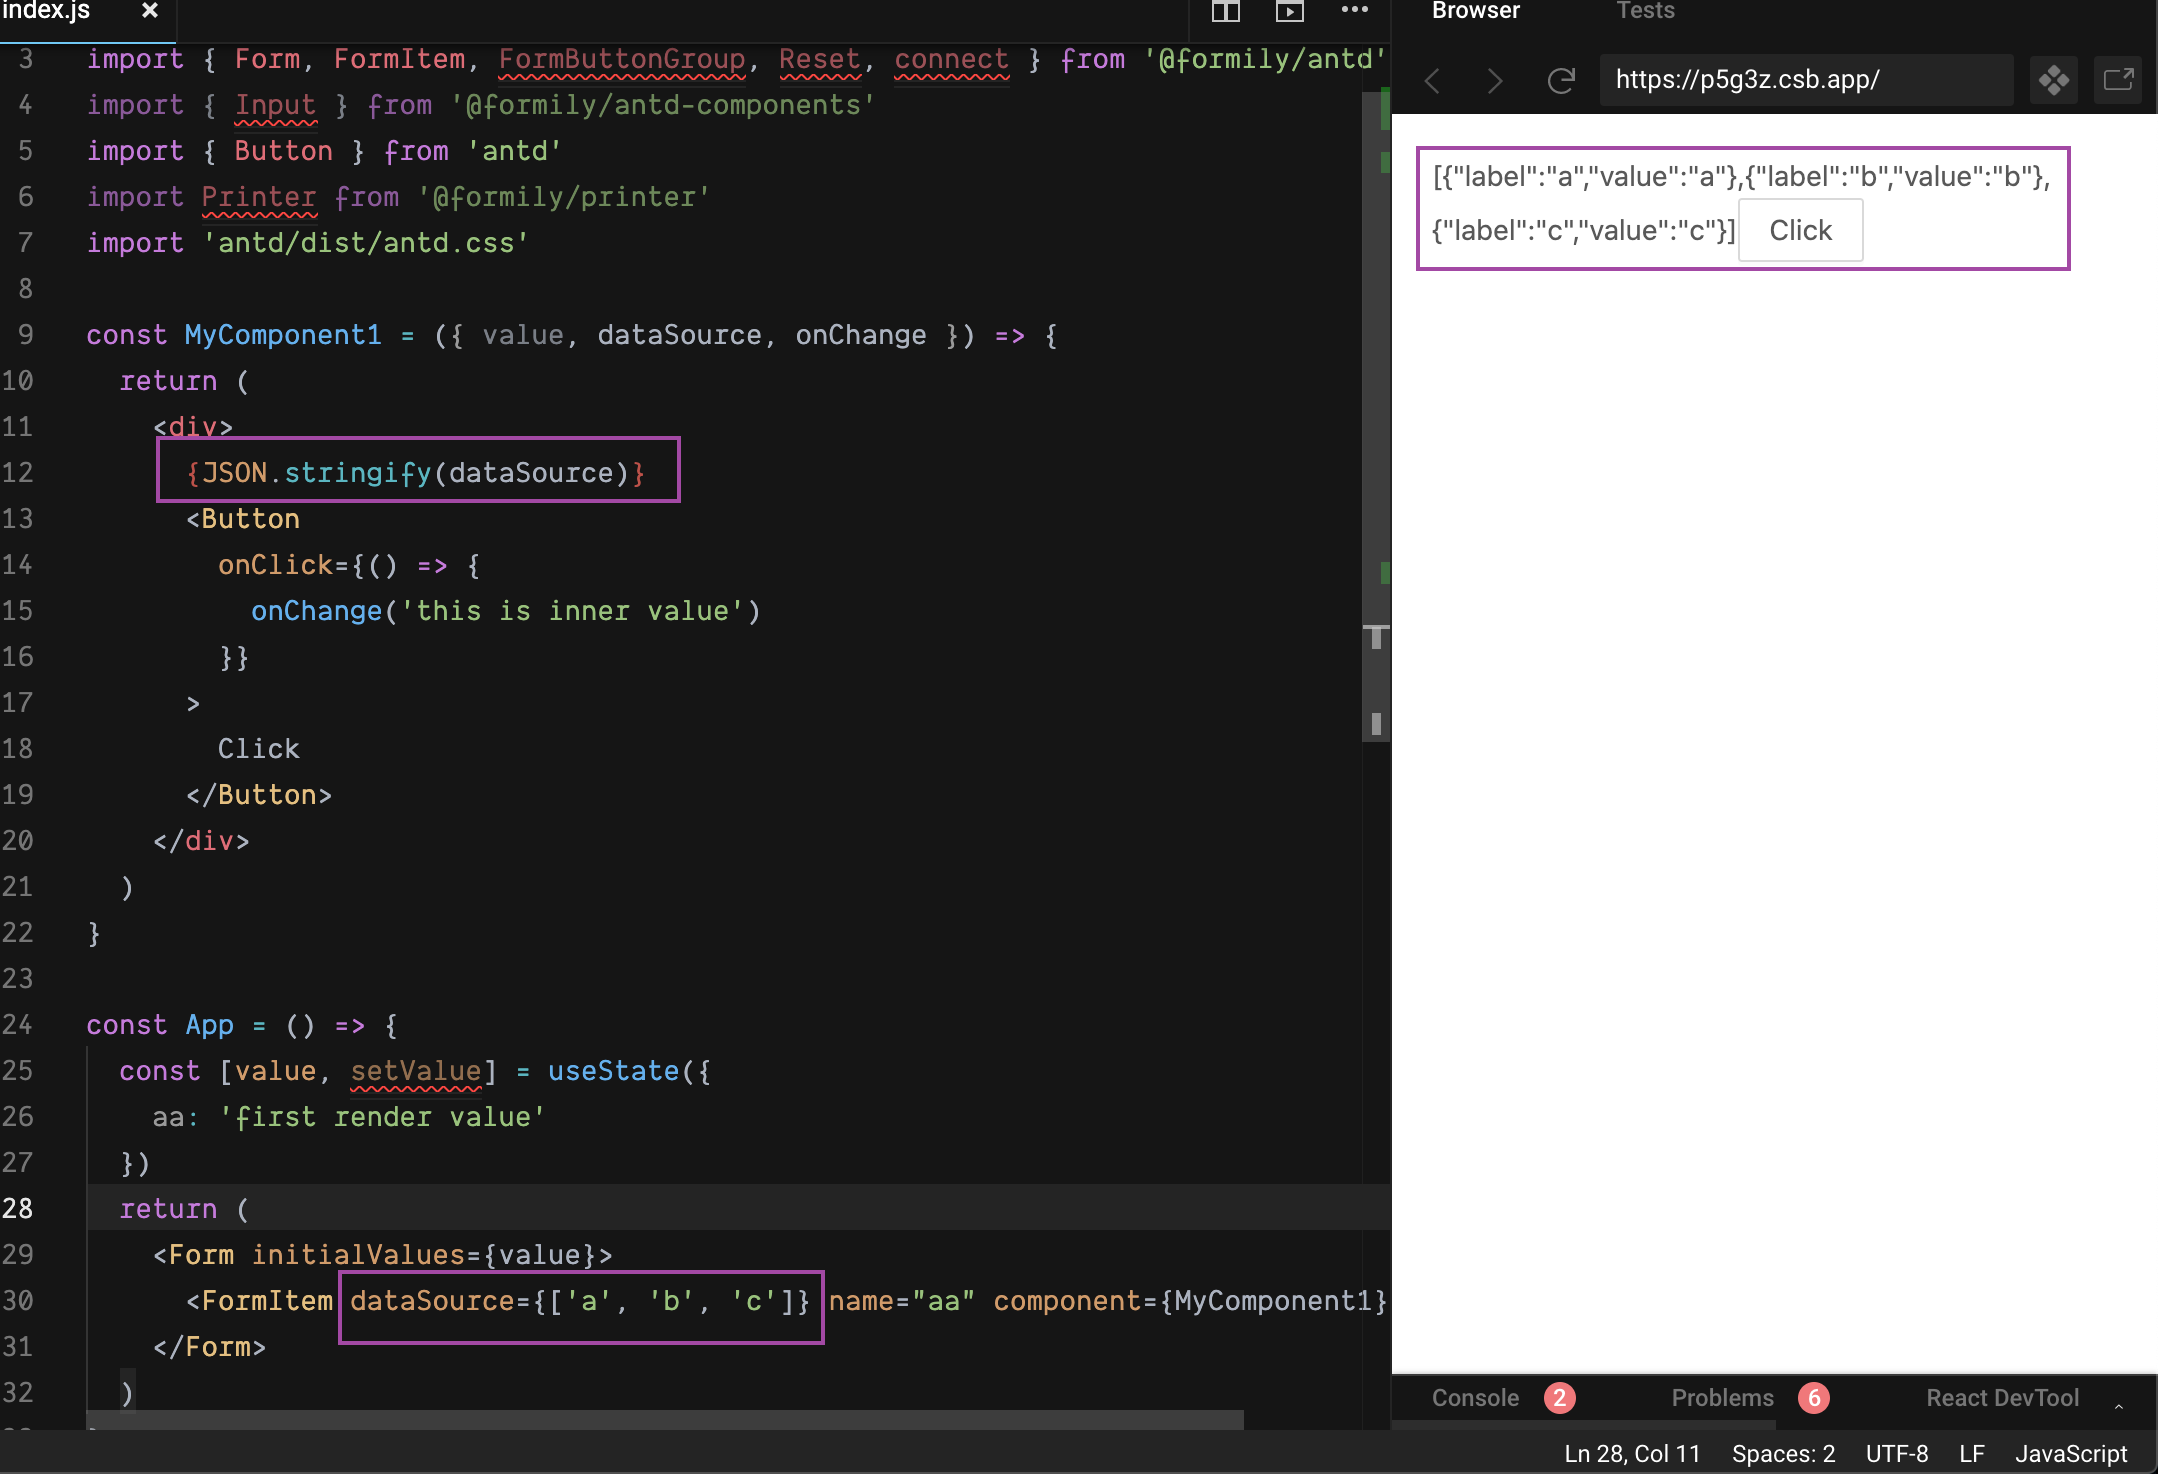Viewport: 2158px width, 1474px height.
Task: Click the JSON.stringify(dataSource) expression
Action: pyautogui.click(x=417, y=472)
